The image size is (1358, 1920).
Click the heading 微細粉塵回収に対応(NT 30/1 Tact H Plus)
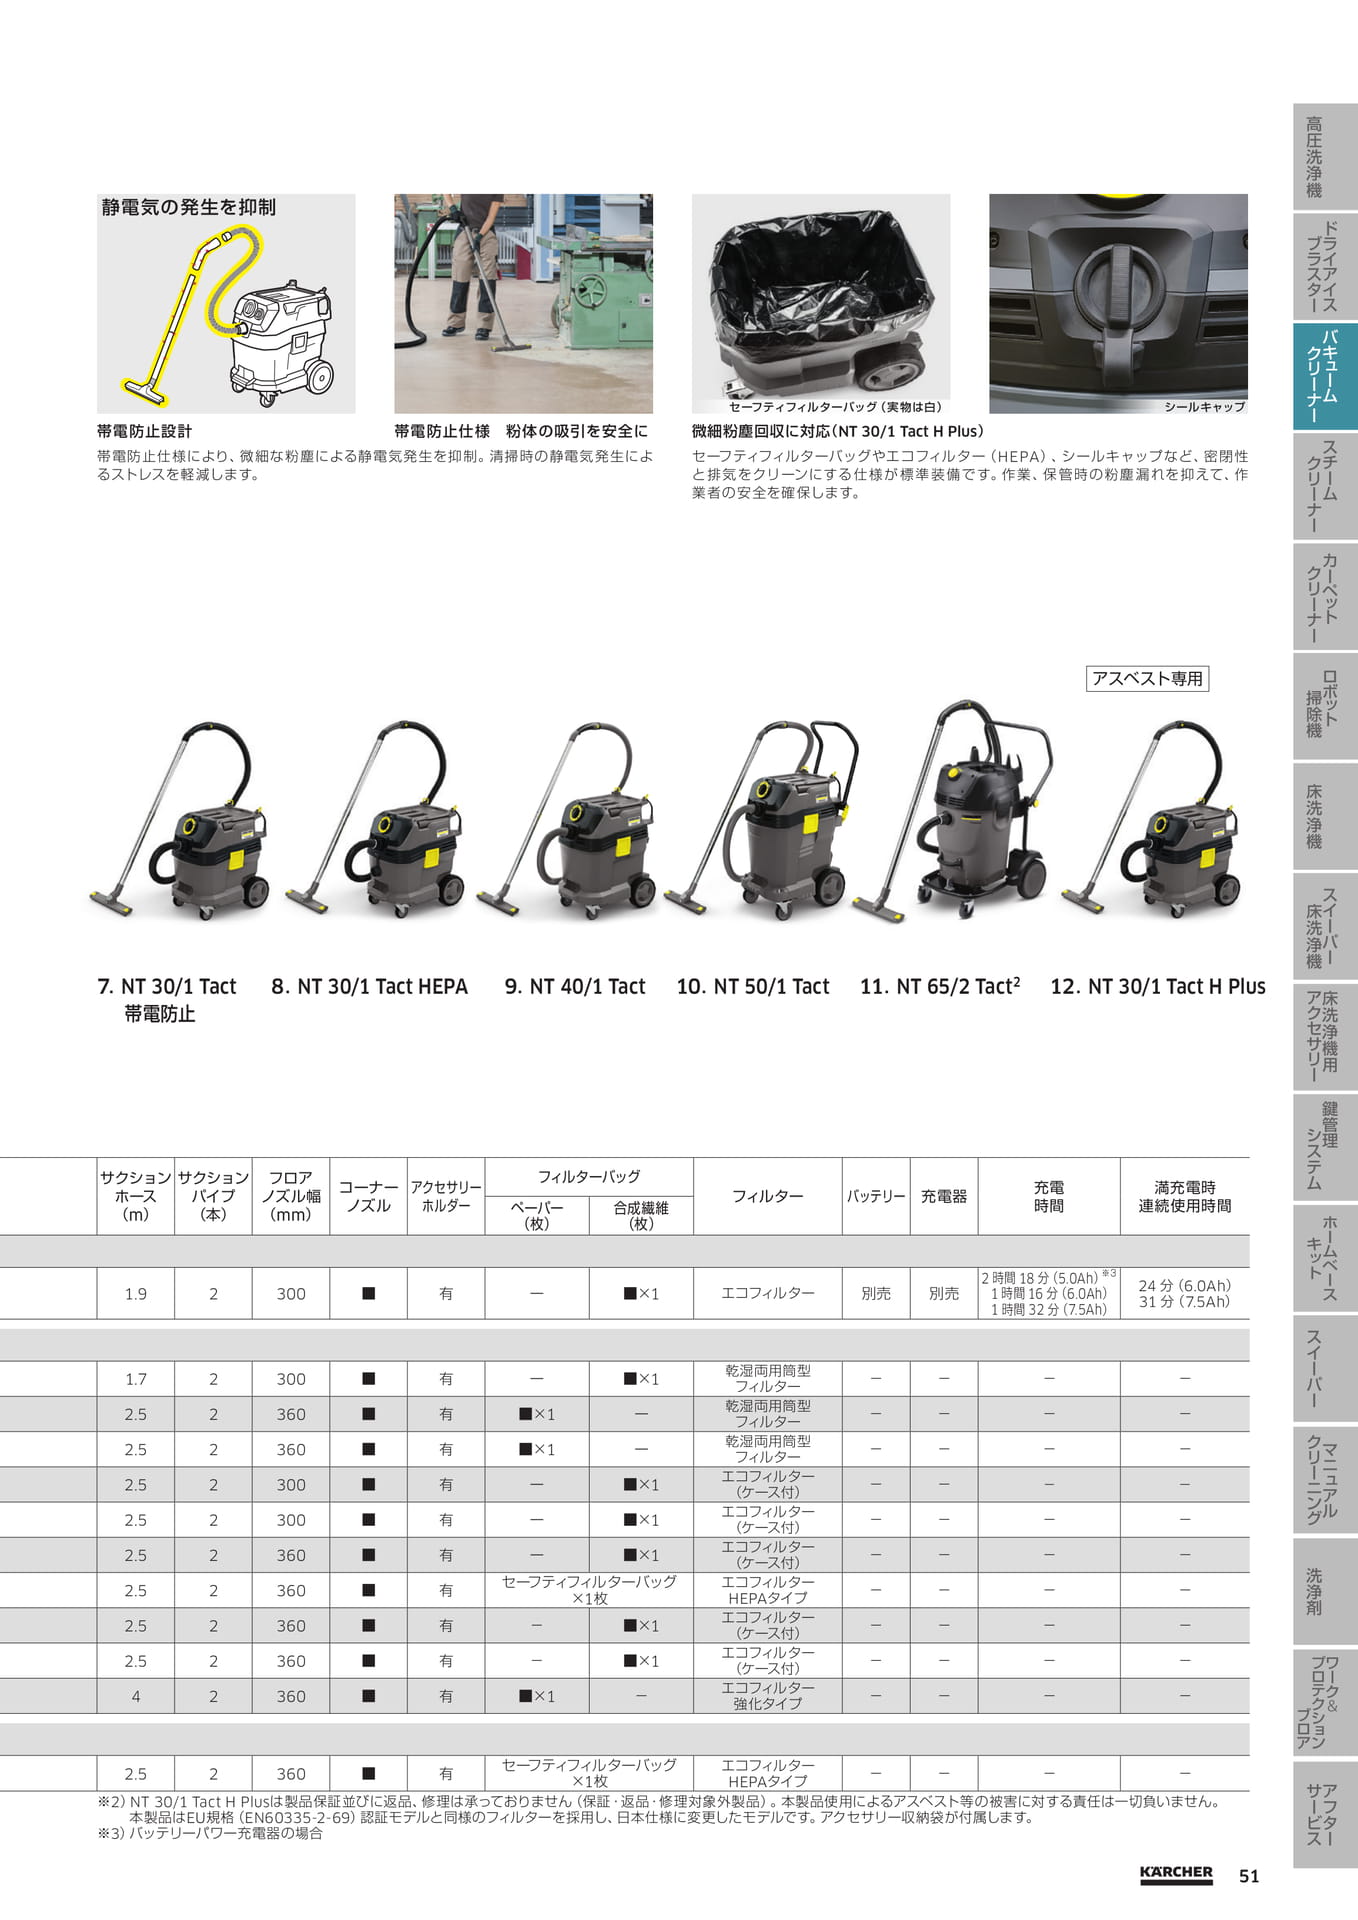pyautogui.click(x=838, y=431)
